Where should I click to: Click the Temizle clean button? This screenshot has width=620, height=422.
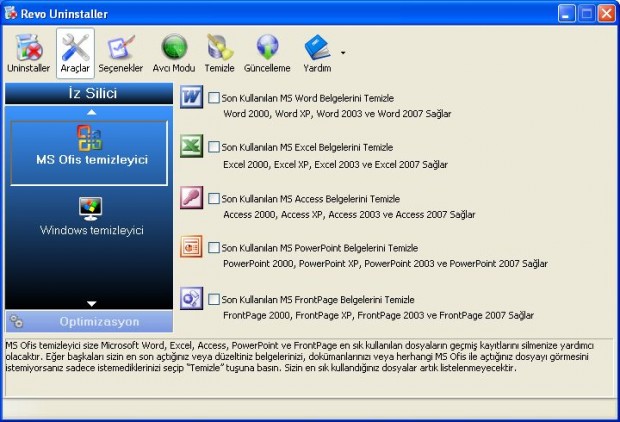tap(219, 53)
